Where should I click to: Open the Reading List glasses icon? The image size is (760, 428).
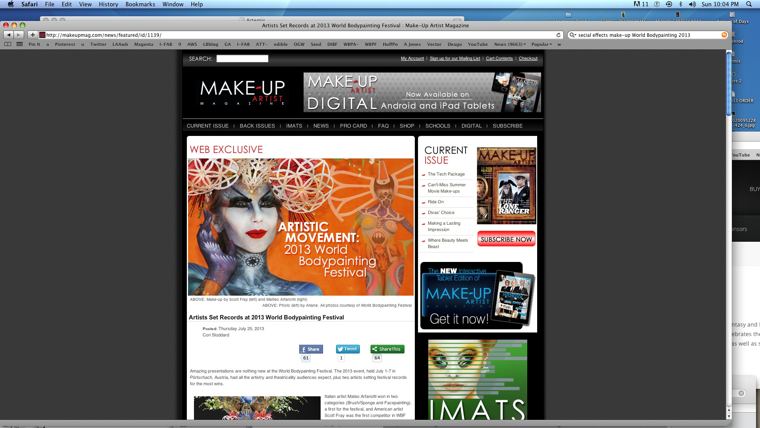click(8, 44)
